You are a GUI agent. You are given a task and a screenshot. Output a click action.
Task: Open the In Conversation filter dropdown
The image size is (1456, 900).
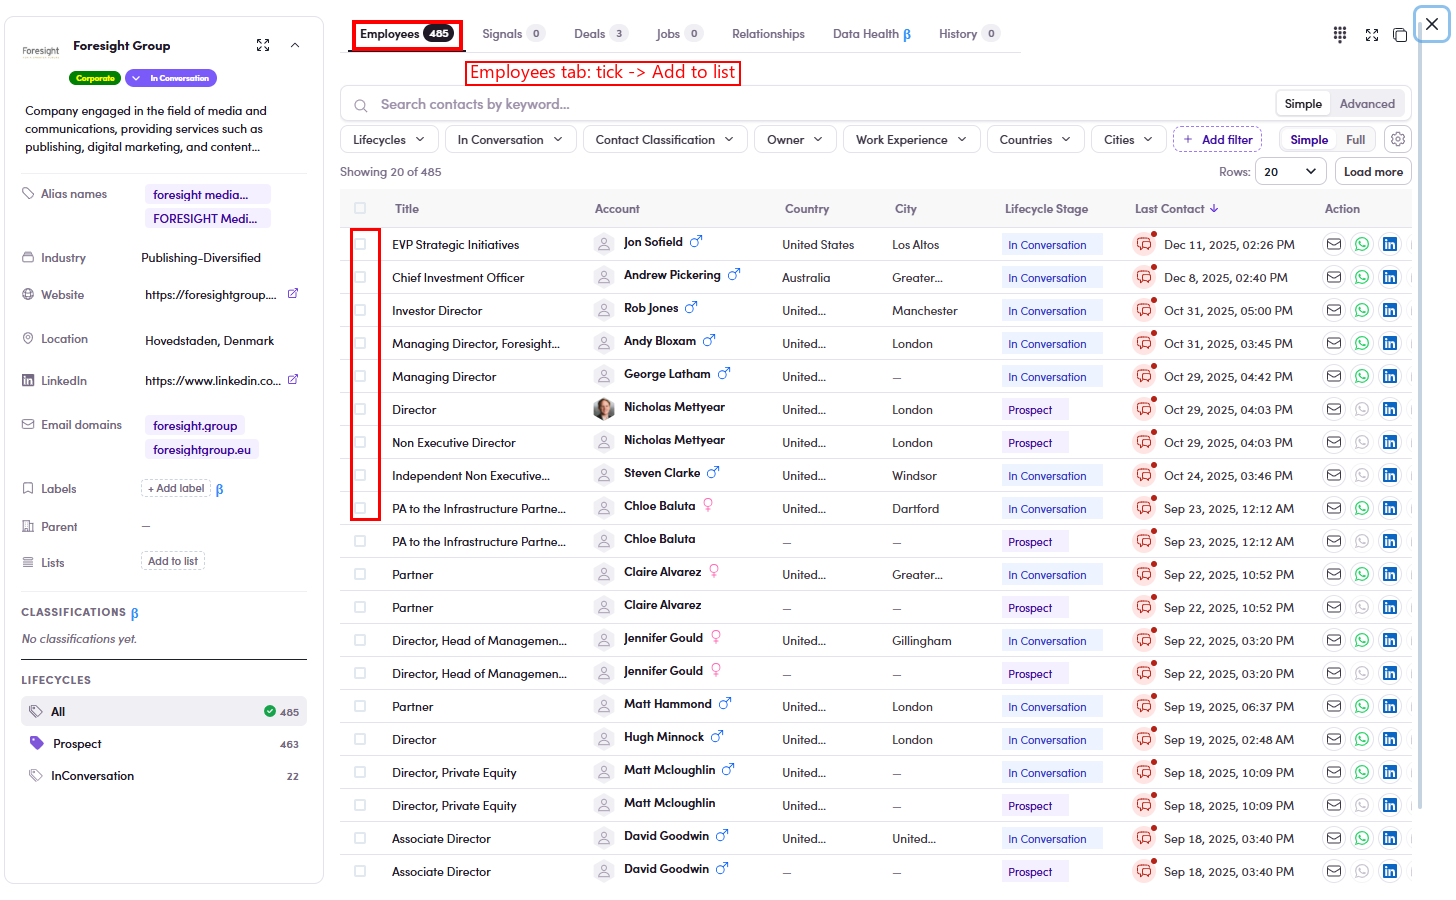(x=510, y=140)
